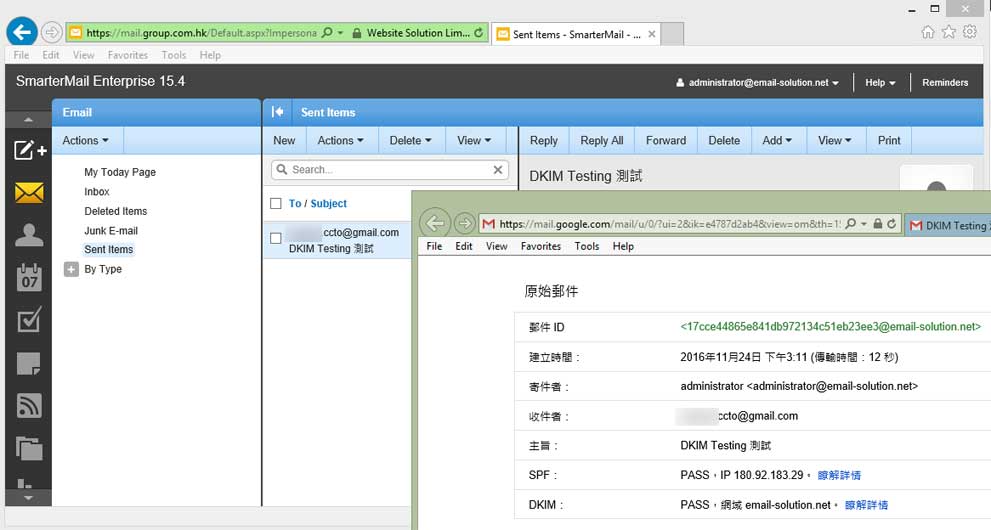Image resolution: width=991 pixels, height=530 pixels.
Task: Open the Favorites menu in SmarterMail browser
Action: tap(128, 55)
